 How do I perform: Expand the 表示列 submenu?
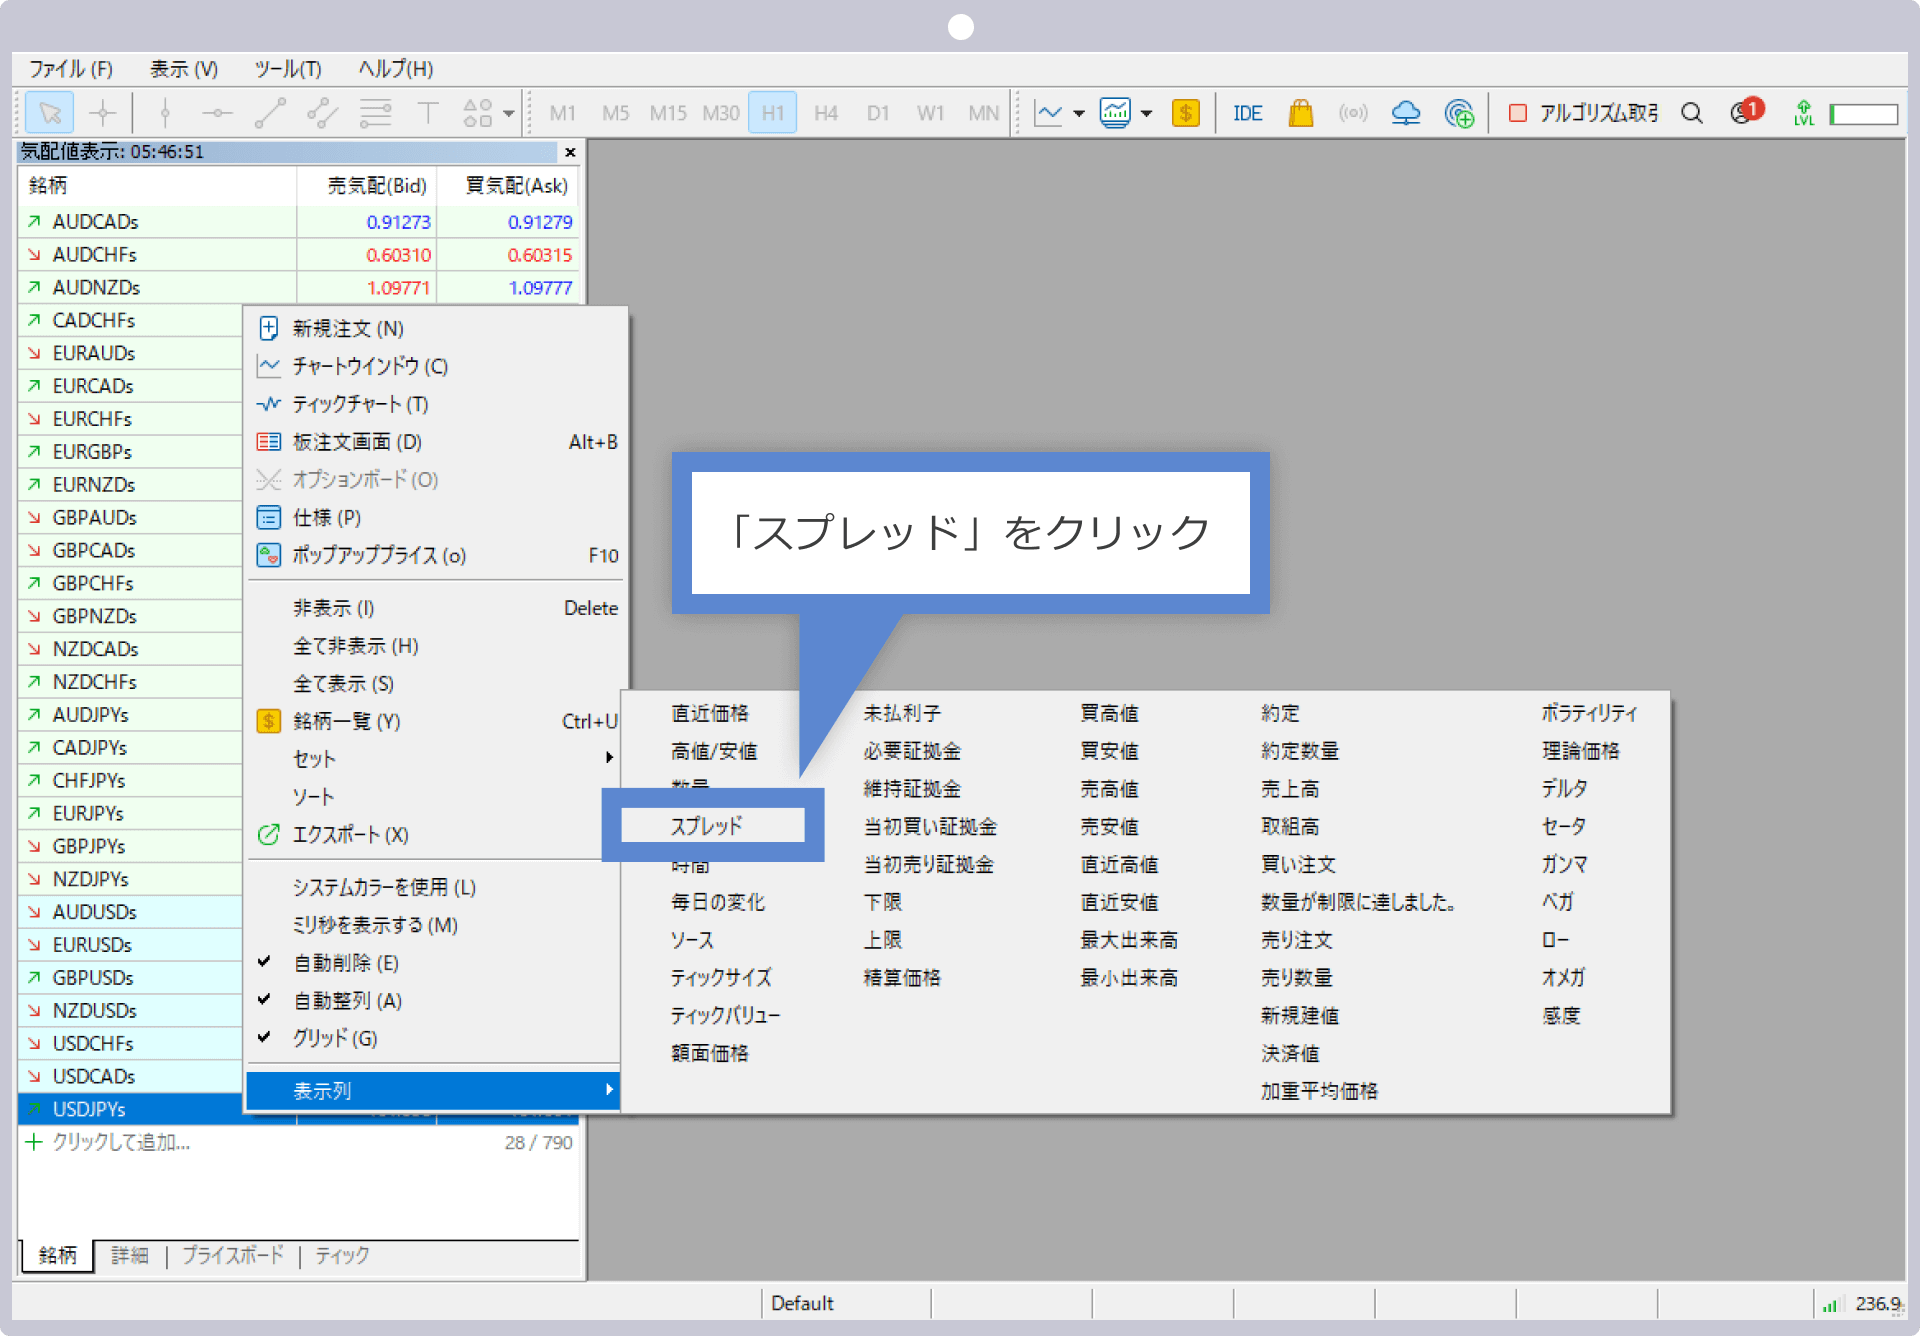point(433,1091)
